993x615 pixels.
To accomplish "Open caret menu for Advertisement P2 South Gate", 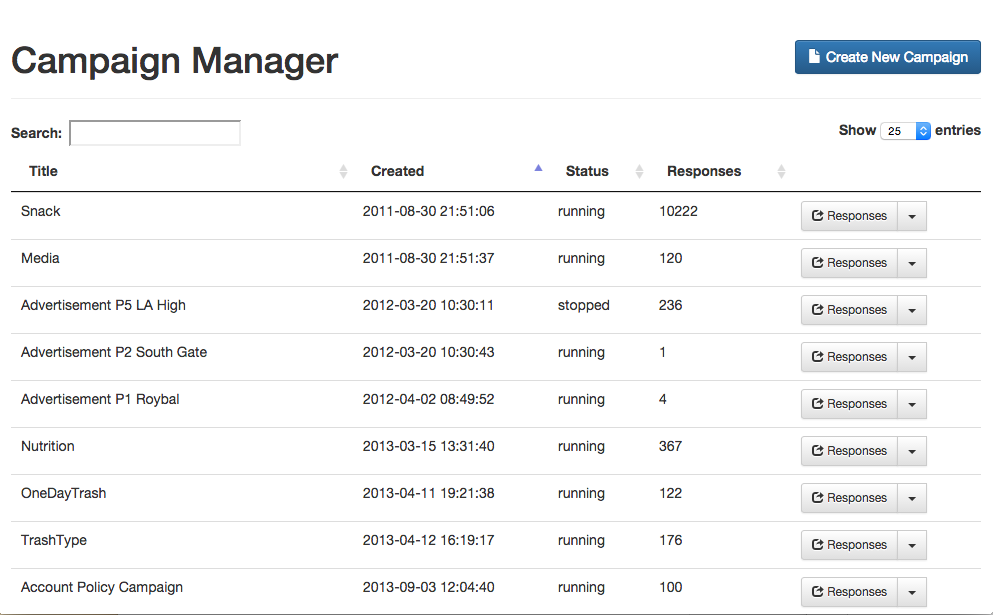I will (x=911, y=357).
